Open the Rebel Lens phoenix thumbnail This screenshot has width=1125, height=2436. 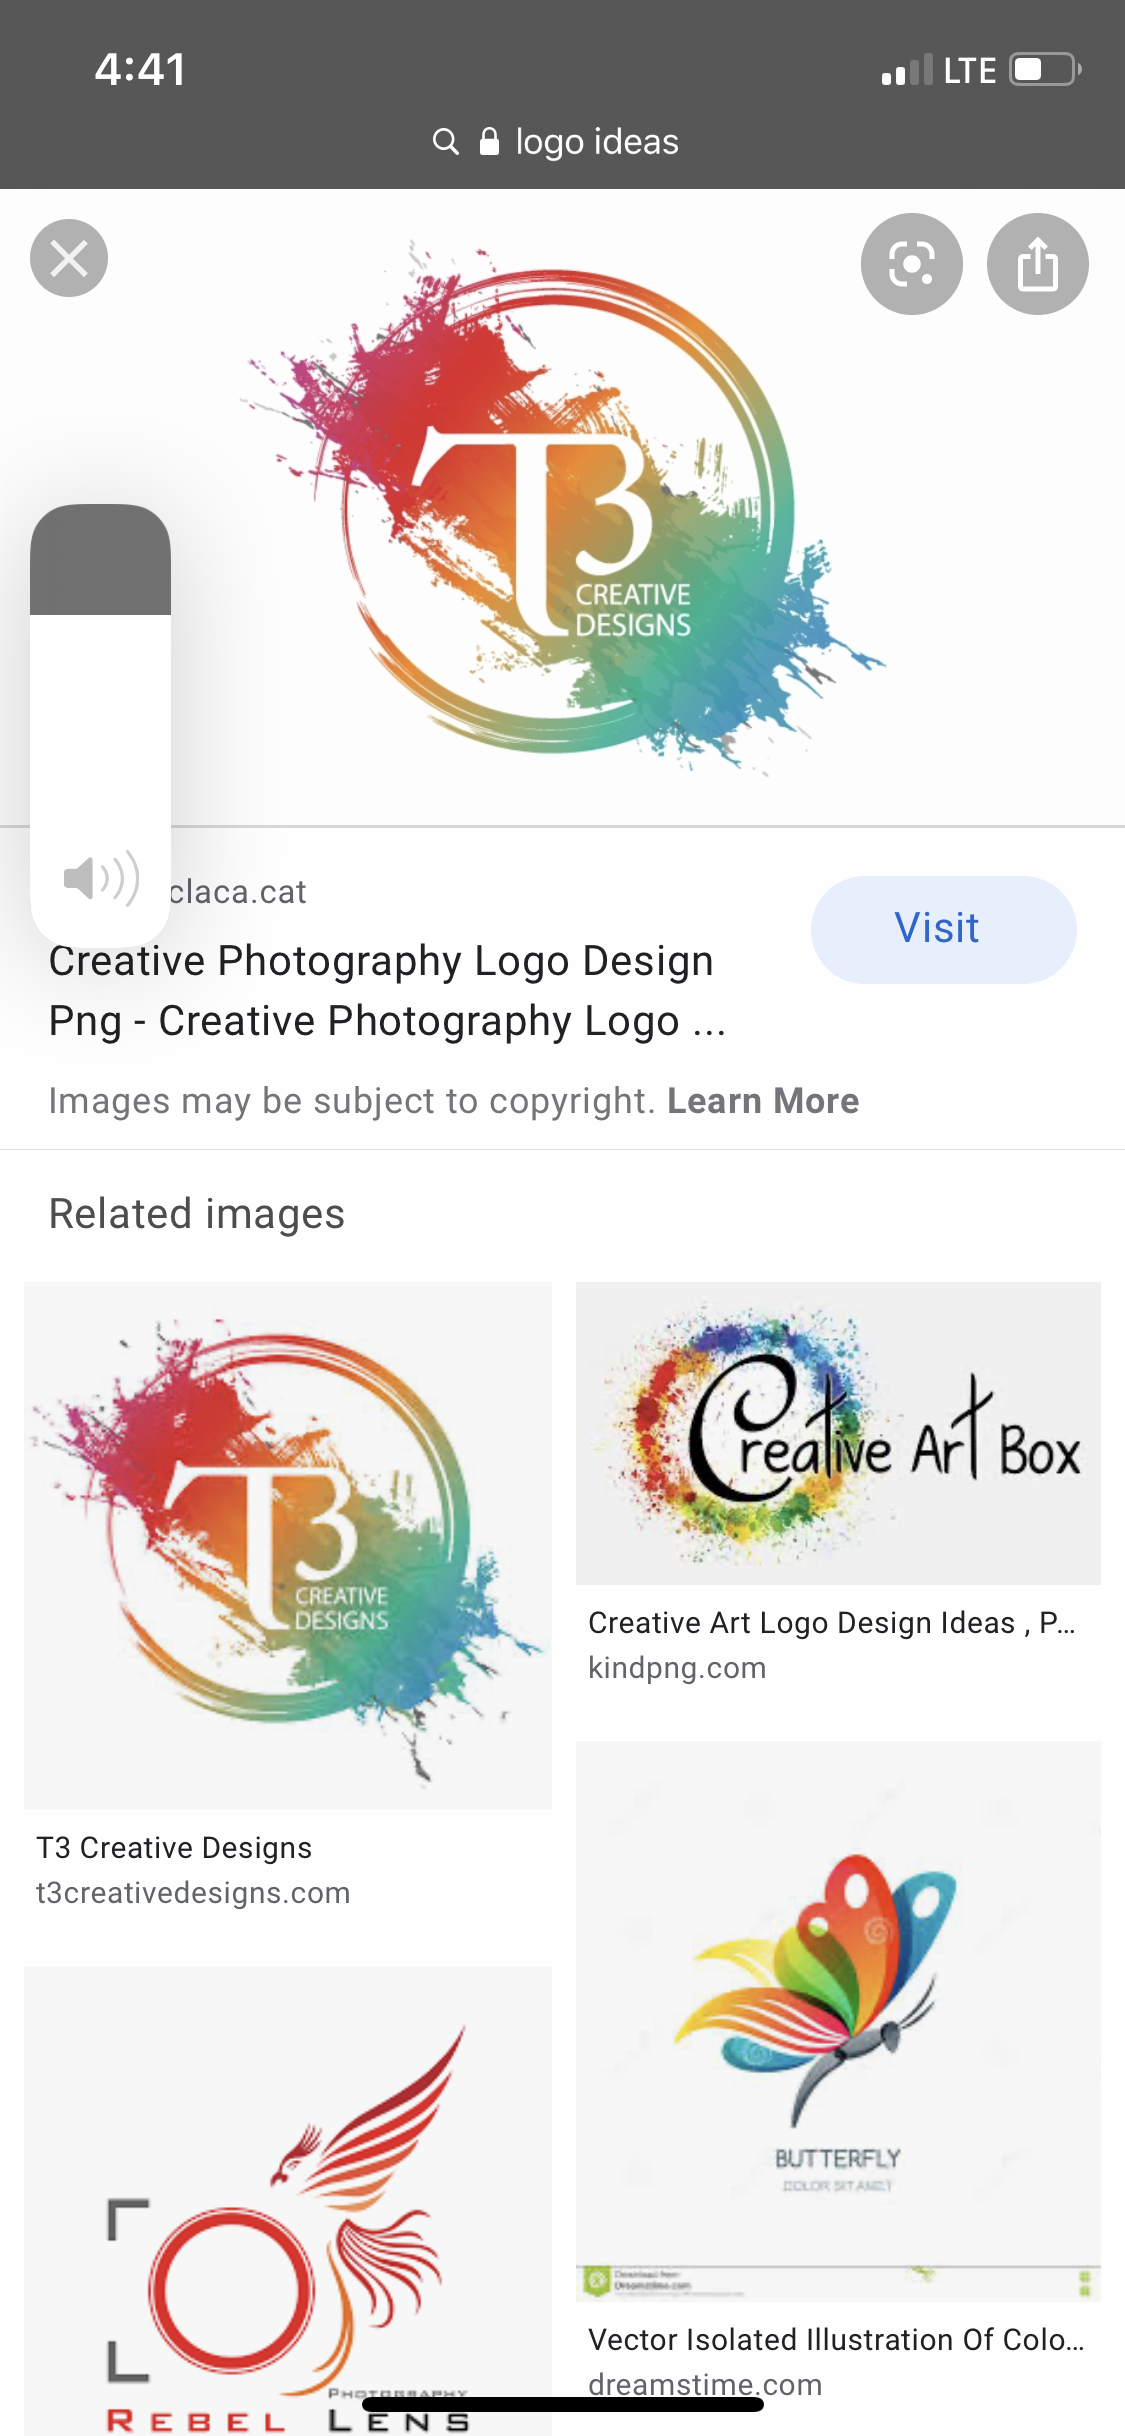coord(288,2201)
